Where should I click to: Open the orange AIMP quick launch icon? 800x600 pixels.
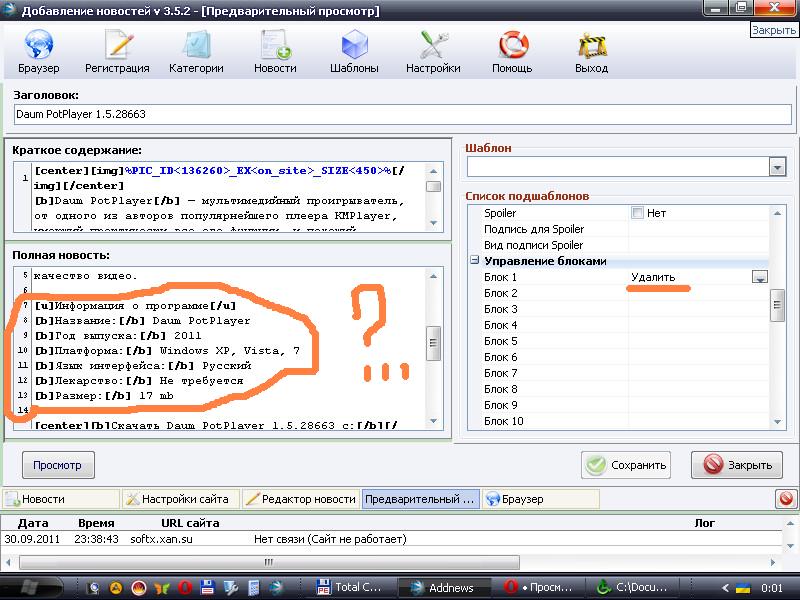point(116,587)
